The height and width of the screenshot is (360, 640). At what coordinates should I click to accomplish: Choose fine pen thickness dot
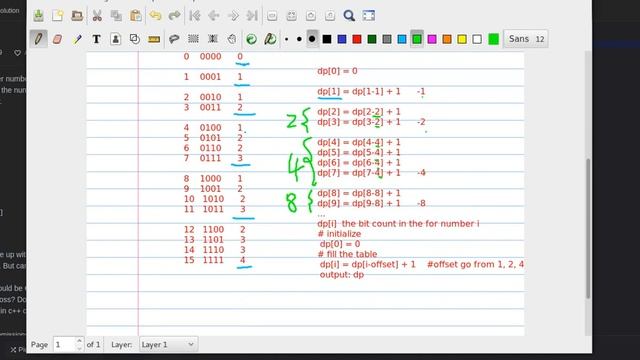click(287, 40)
